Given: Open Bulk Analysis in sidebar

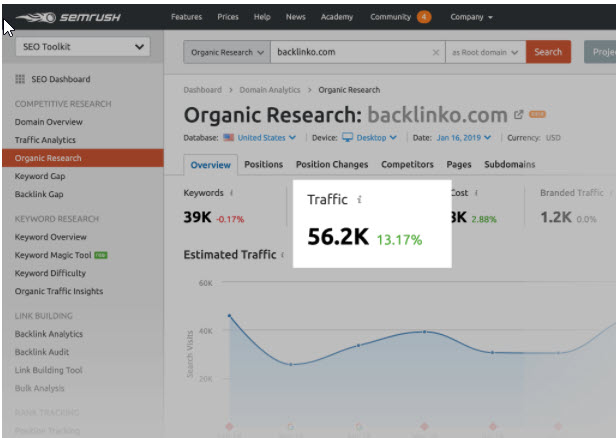Looking at the screenshot, I should point(39,389).
